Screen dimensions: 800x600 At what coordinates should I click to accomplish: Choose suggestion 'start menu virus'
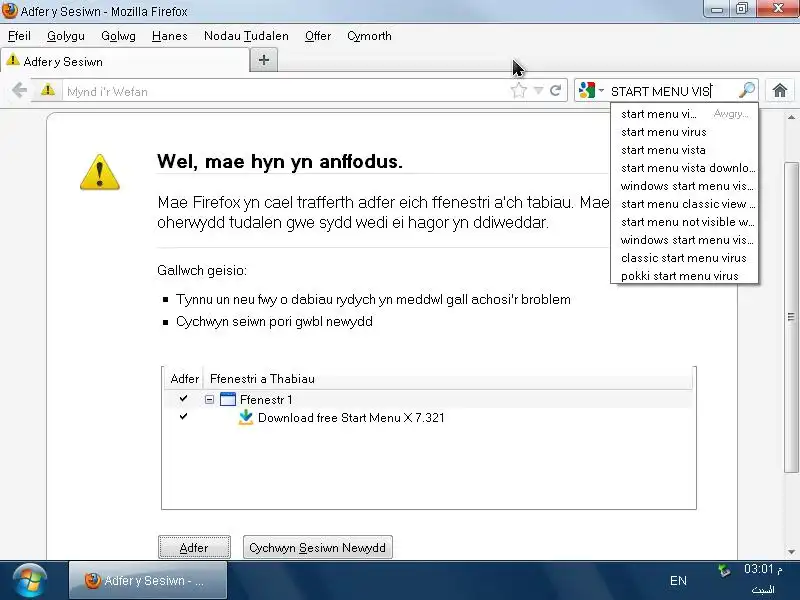point(684,132)
